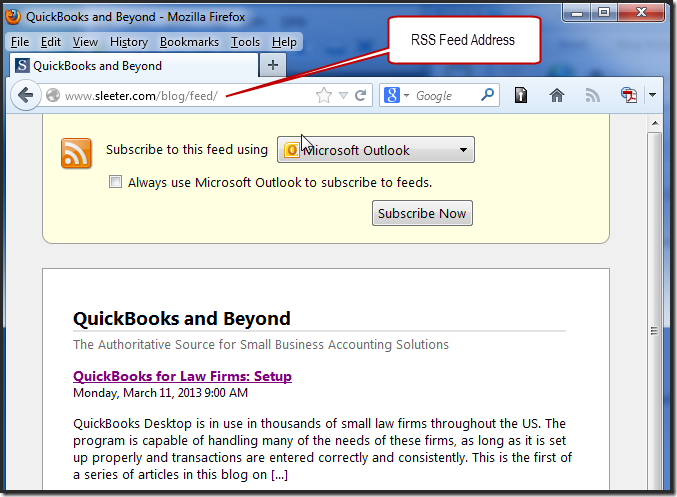Click the Subscribe Now button
Viewport: 677px width, 497px height.
point(422,213)
